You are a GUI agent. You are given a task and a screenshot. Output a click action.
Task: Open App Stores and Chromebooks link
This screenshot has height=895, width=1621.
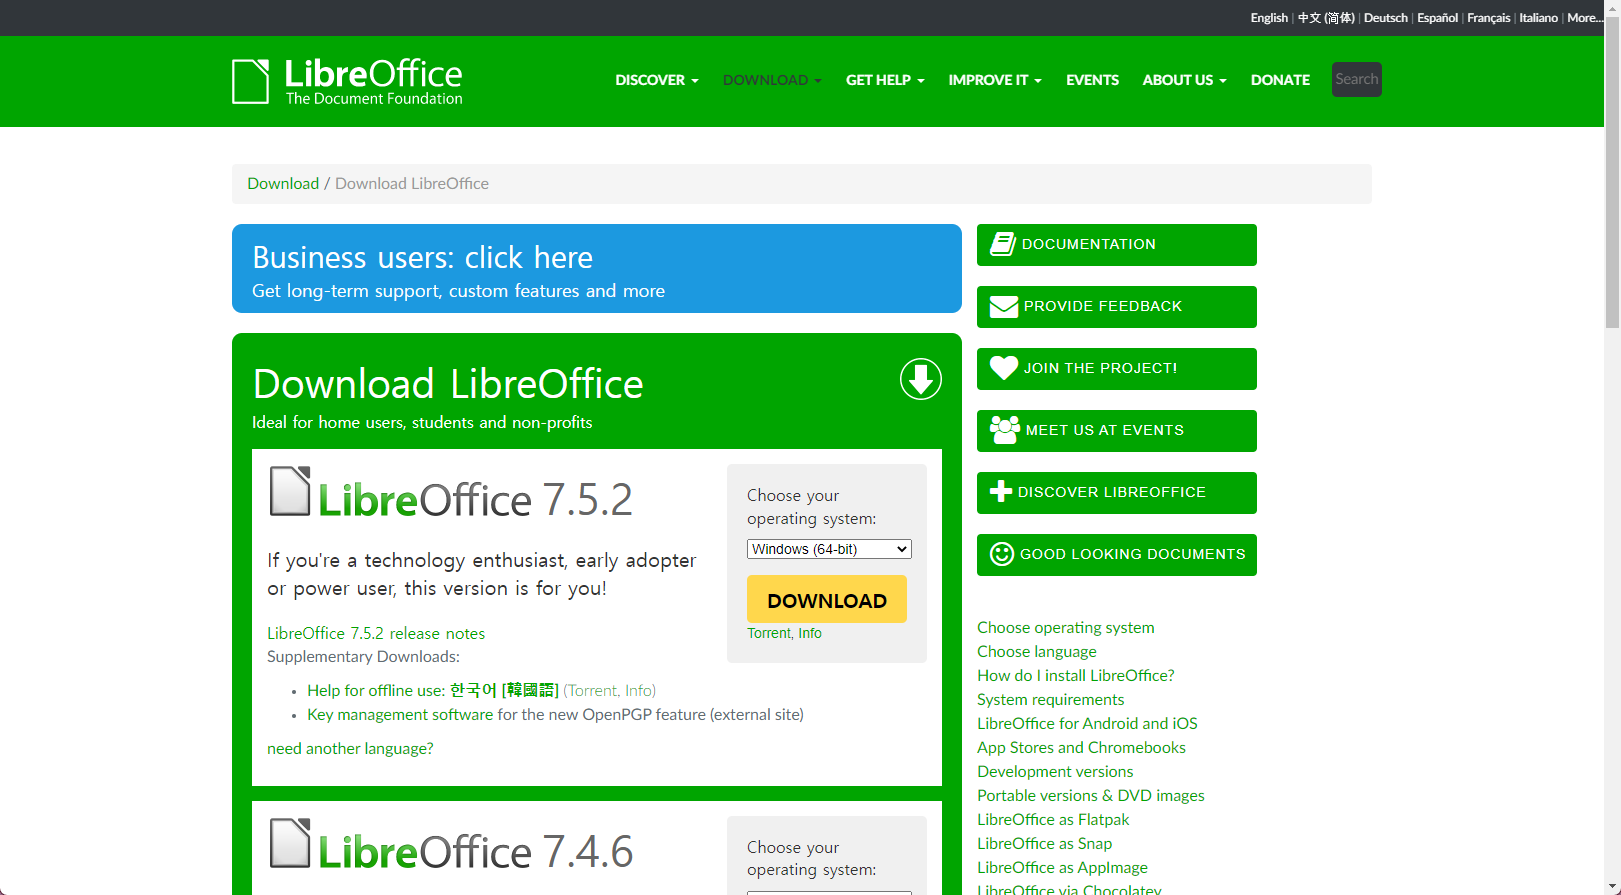click(x=1081, y=747)
